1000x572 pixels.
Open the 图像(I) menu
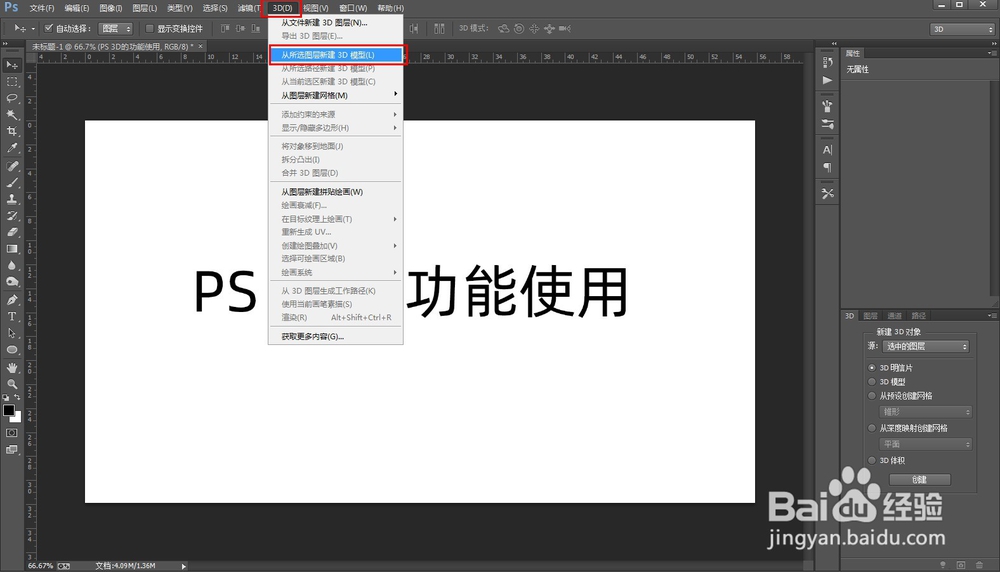coord(110,8)
